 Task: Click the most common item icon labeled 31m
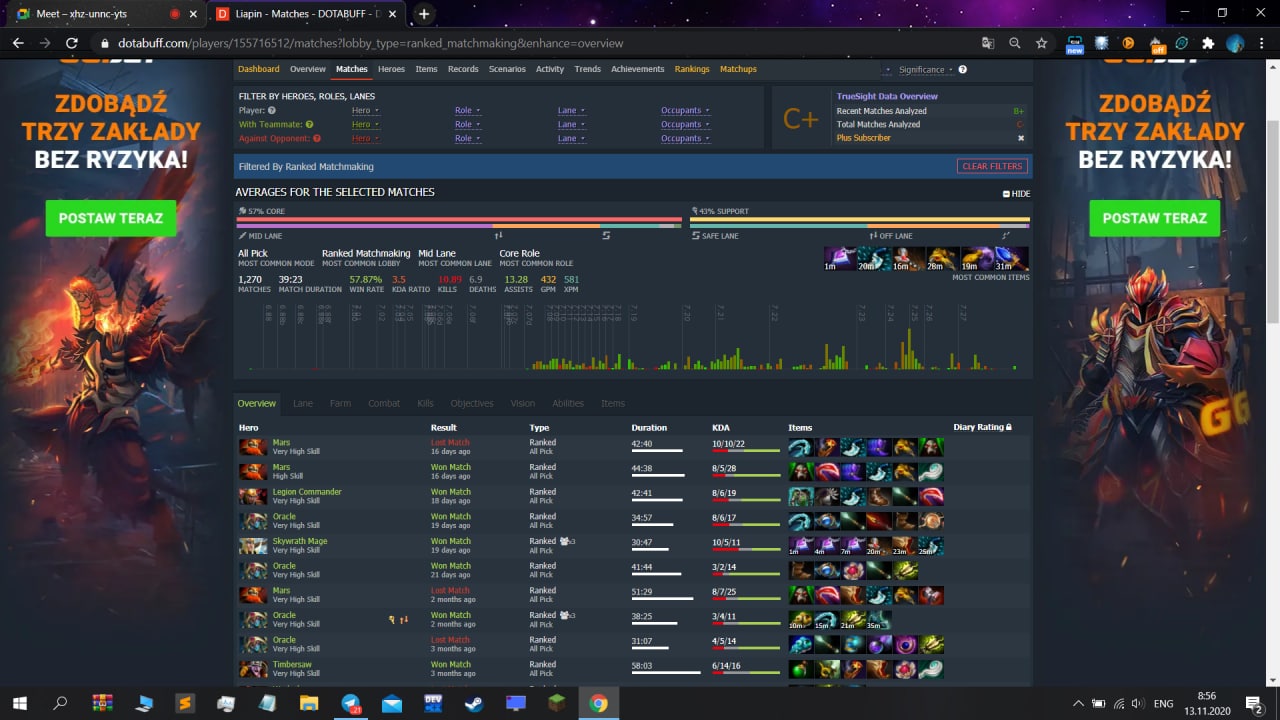1014,259
